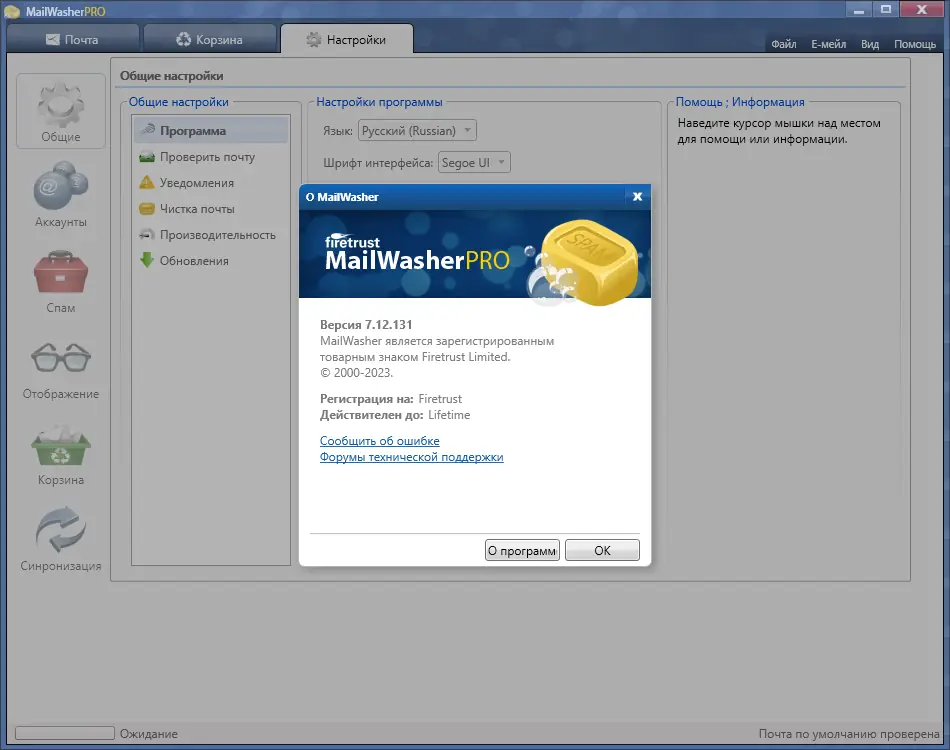
Task: Open Корзина recycle bin settings
Action: [61, 453]
